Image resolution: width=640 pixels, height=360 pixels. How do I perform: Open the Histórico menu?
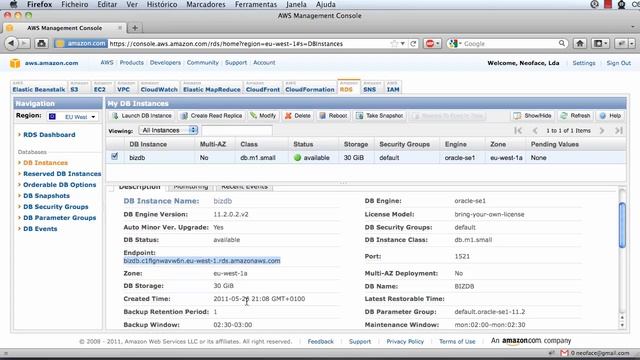coord(162,4)
